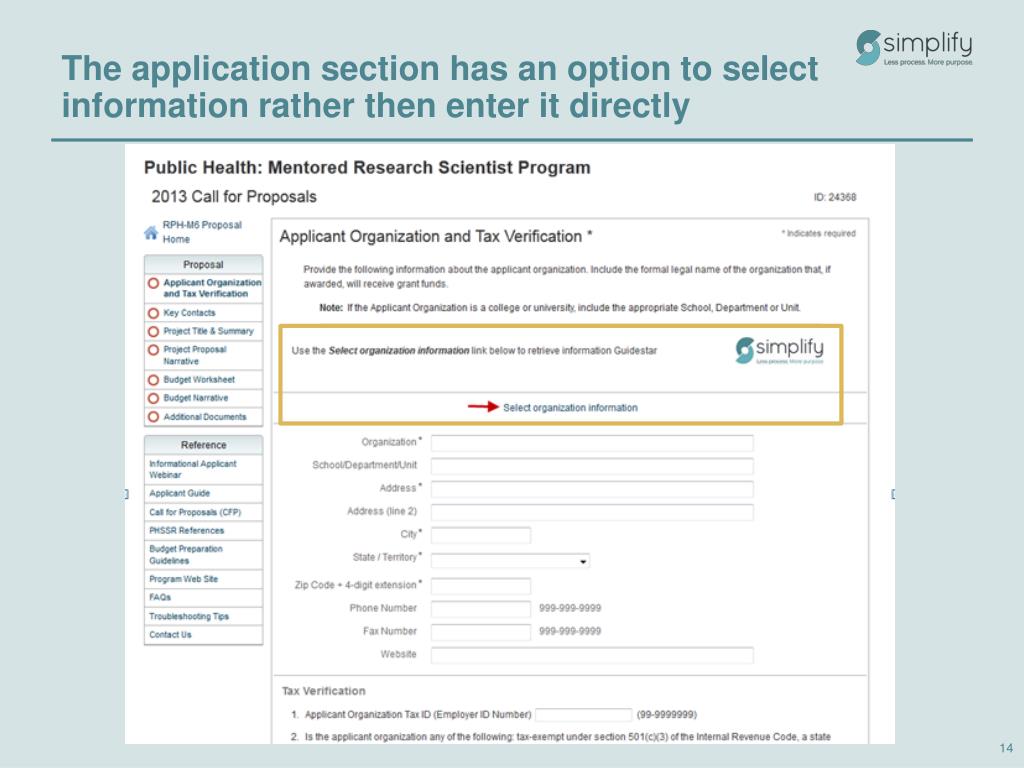Click the Tax ID (Employer ID Number) field
Image resolution: width=1024 pixels, height=768 pixels.
(583, 715)
